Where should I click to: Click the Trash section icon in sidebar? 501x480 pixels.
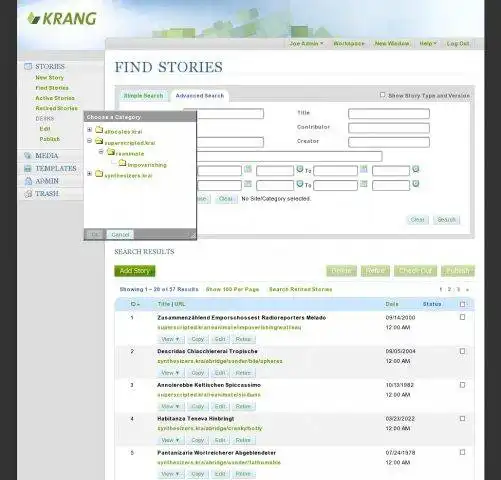[x=28, y=194]
